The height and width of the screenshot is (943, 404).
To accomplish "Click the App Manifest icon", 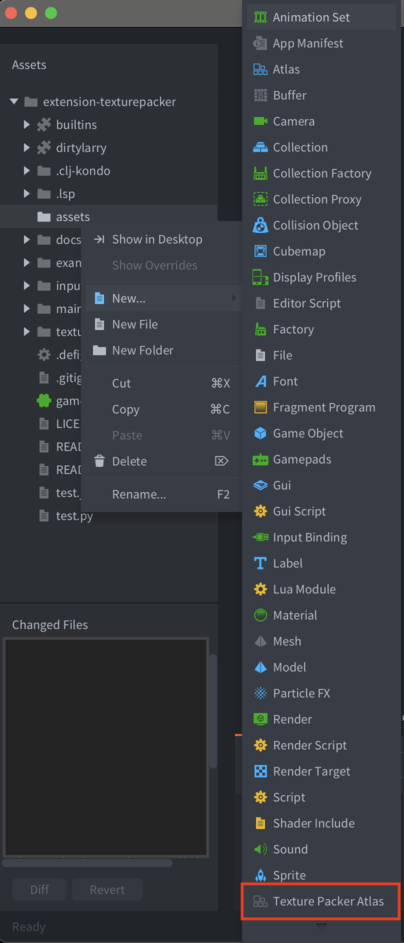I will point(260,43).
